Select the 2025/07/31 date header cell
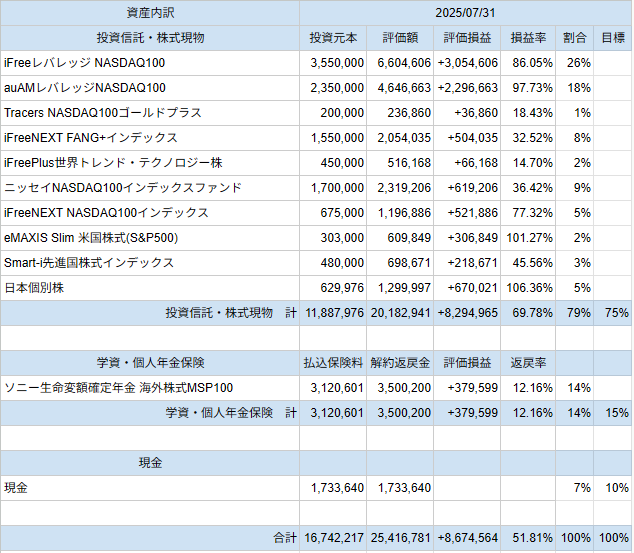 tap(465, 13)
